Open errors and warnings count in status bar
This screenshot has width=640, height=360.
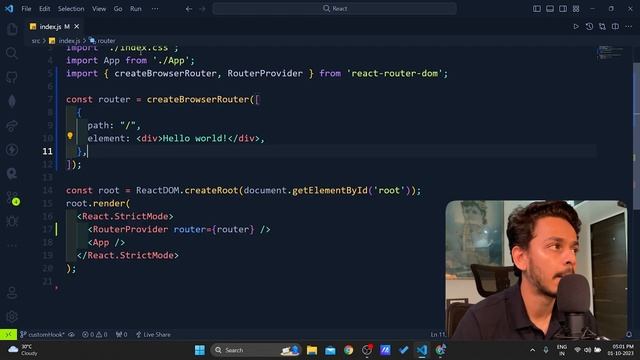95,334
